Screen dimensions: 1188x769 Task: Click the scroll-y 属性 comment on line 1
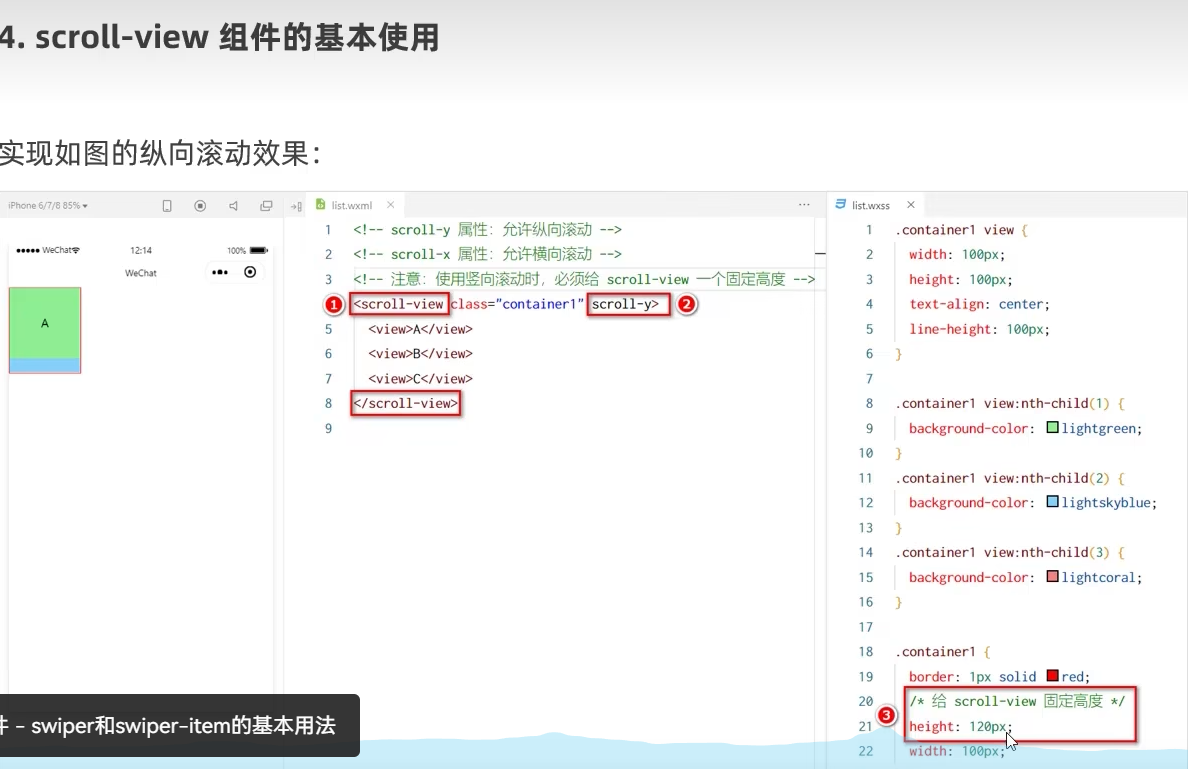pyautogui.click(x=487, y=230)
